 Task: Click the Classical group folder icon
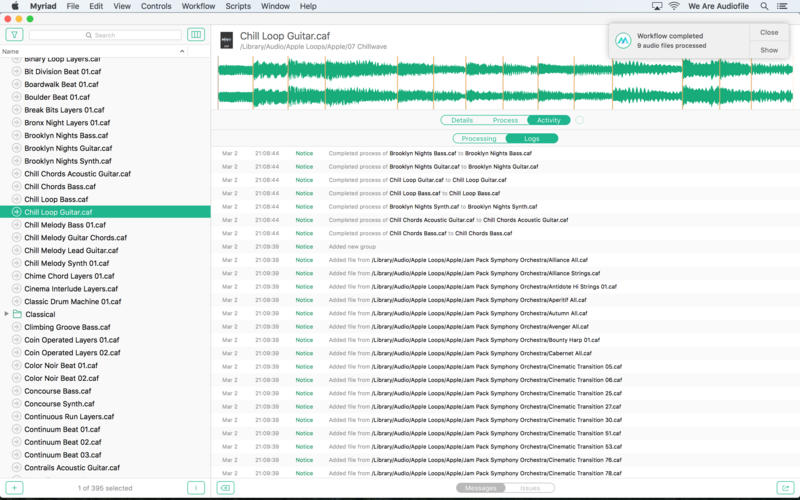[17, 314]
